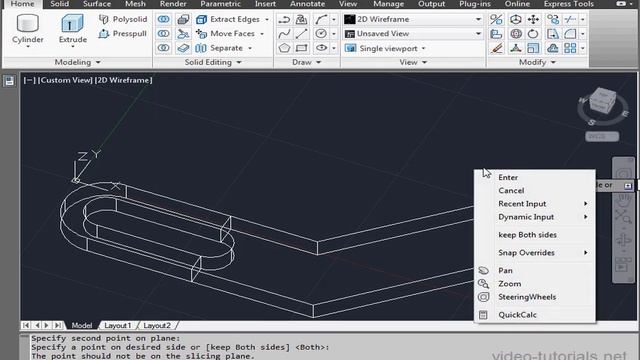Select the Cylinder modeling tool

[27, 28]
